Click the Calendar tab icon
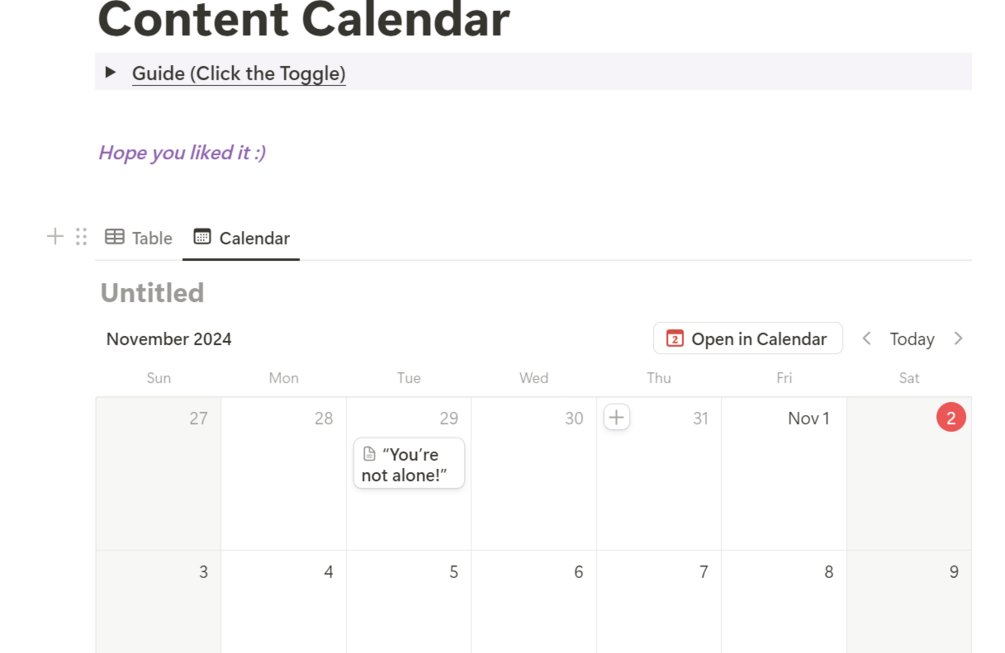 (202, 236)
